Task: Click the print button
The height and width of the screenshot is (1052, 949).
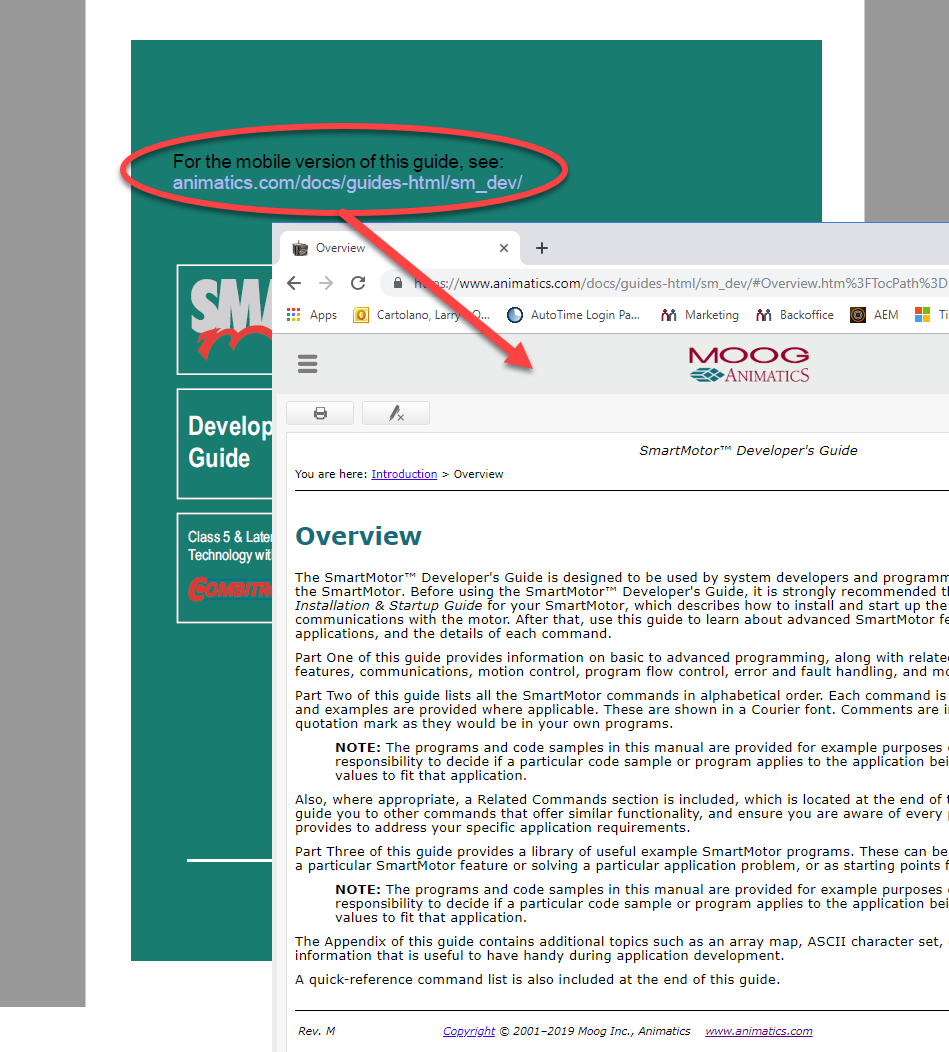Action: 320,413
